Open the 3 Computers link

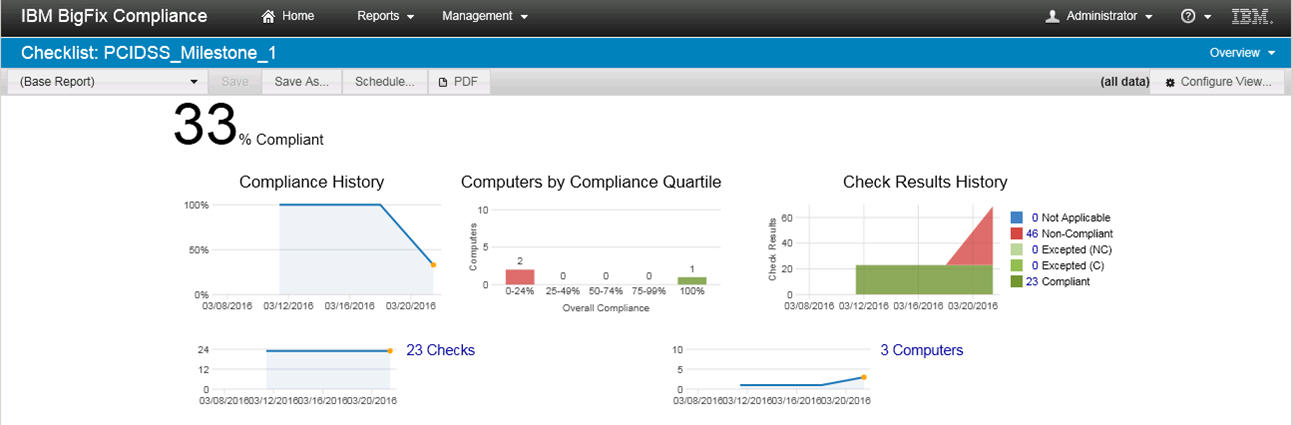[921, 350]
